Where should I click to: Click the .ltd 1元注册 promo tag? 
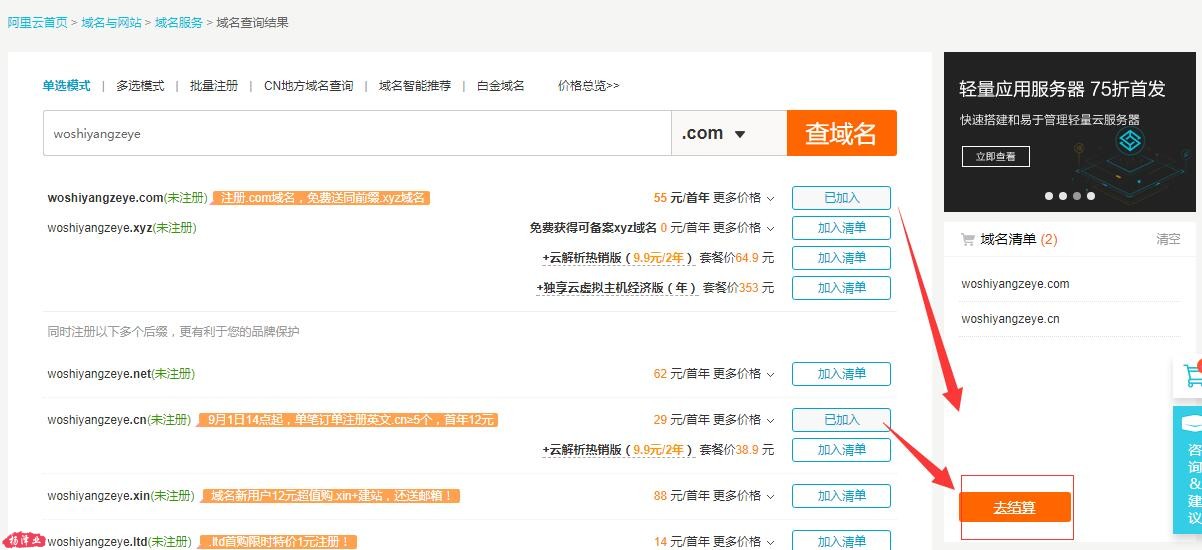pos(277,542)
